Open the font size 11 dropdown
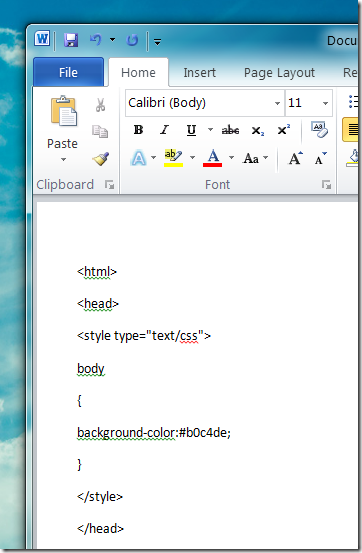362x553 pixels. [x=325, y=103]
